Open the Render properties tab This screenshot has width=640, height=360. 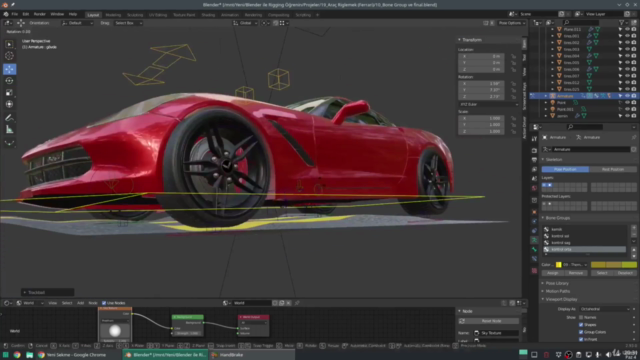(534, 150)
